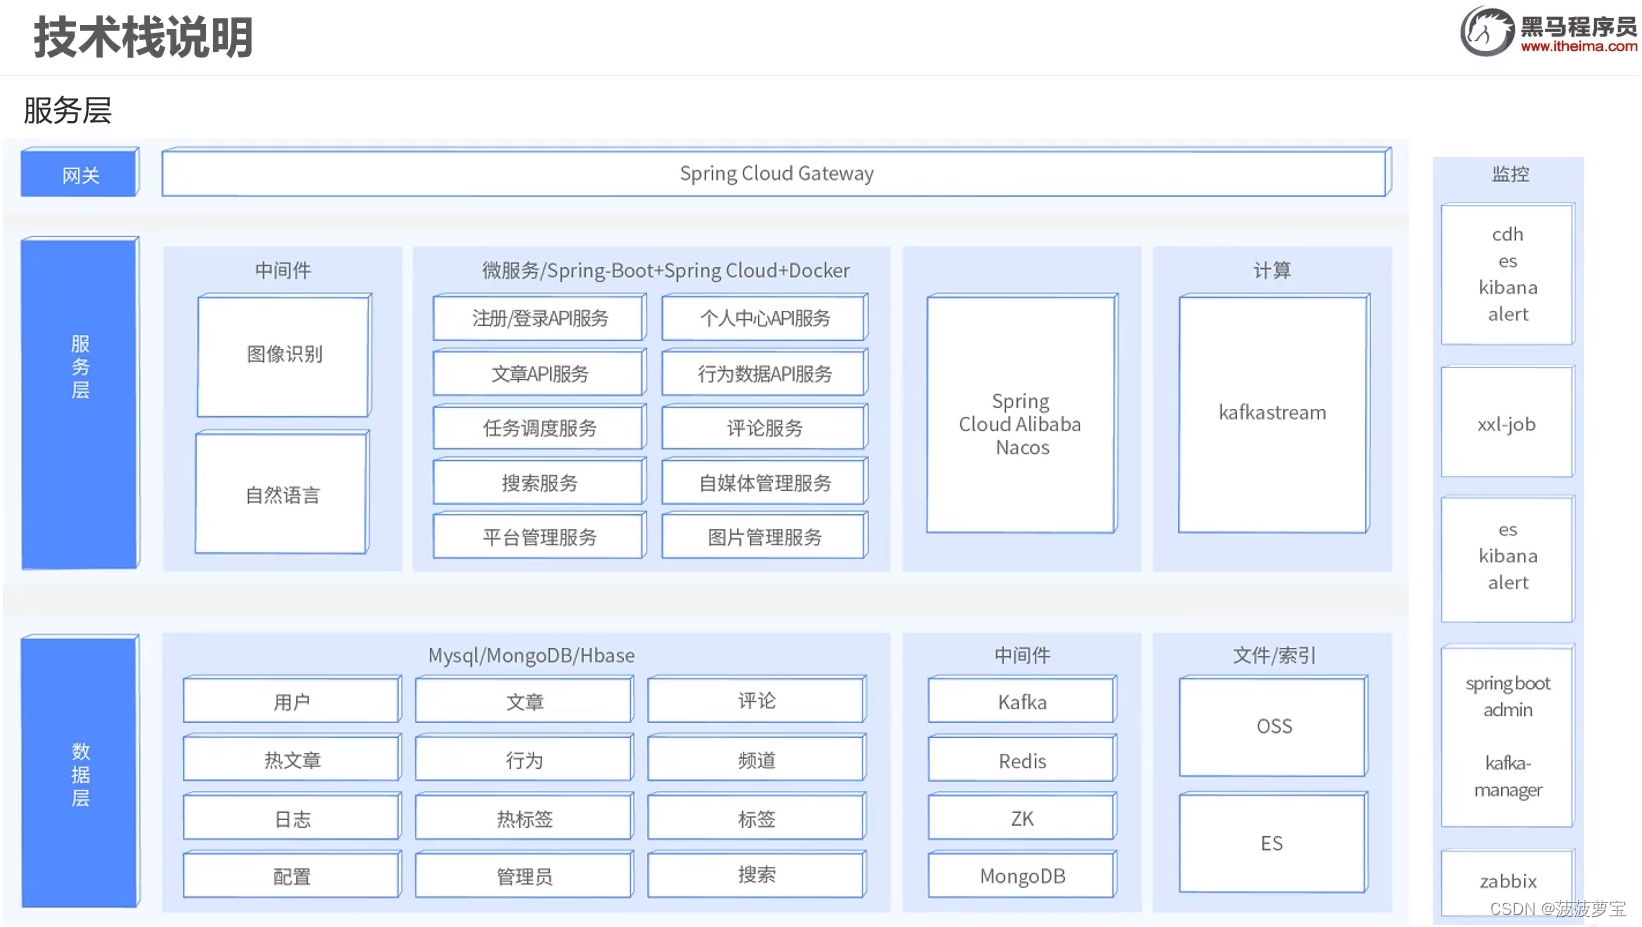Viewport: 1642px width, 927px height.
Task: Select the 评论服务 box
Action: click(765, 427)
